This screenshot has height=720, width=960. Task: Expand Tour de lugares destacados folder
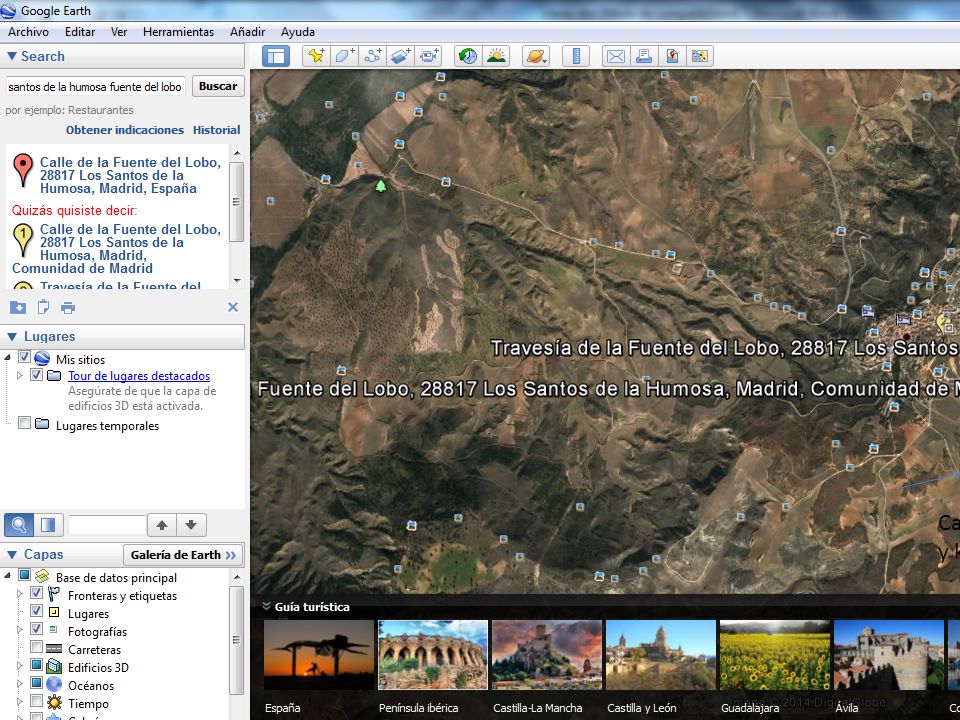tap(20, 375)
